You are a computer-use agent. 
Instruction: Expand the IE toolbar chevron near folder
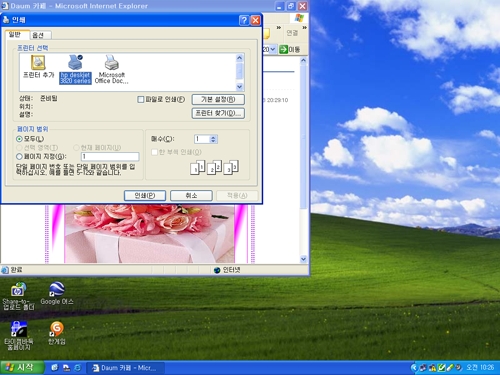(x=279, y=28)
